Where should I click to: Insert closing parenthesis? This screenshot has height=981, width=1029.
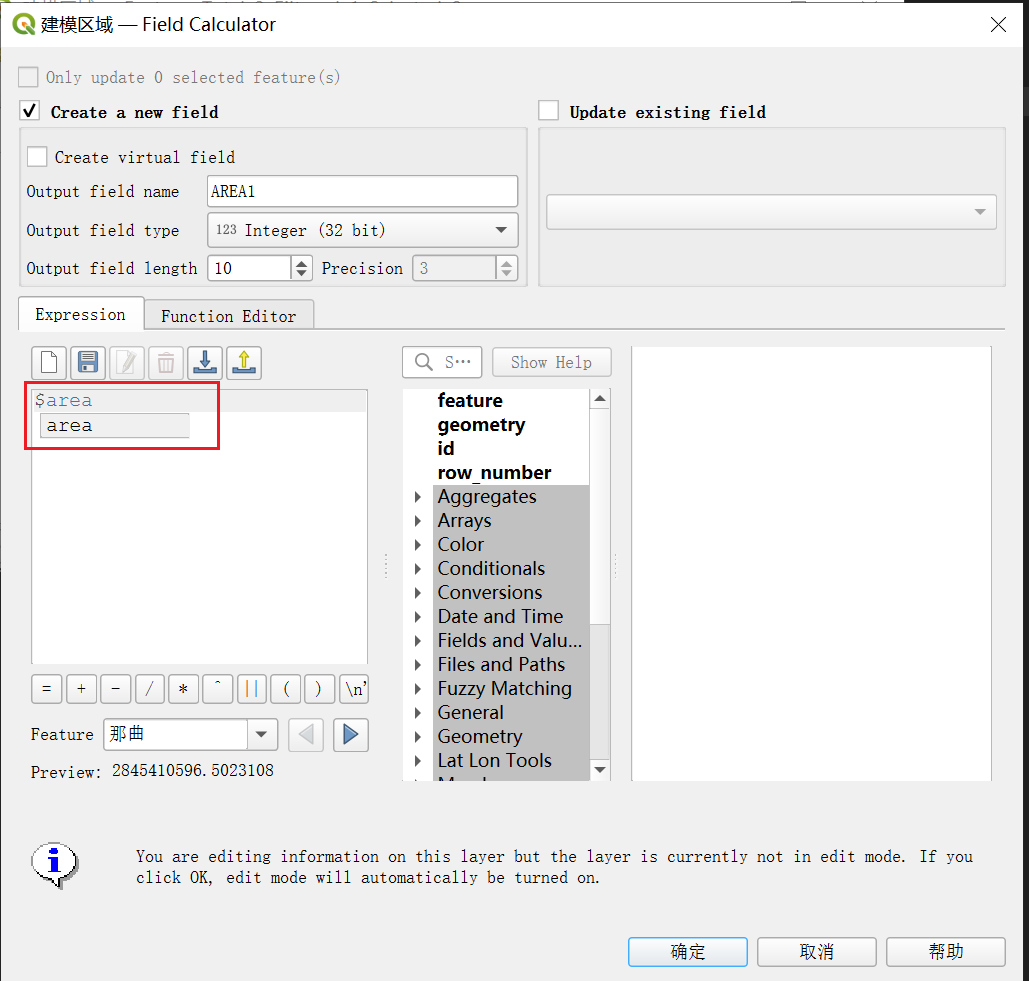(x=320, y=689)
